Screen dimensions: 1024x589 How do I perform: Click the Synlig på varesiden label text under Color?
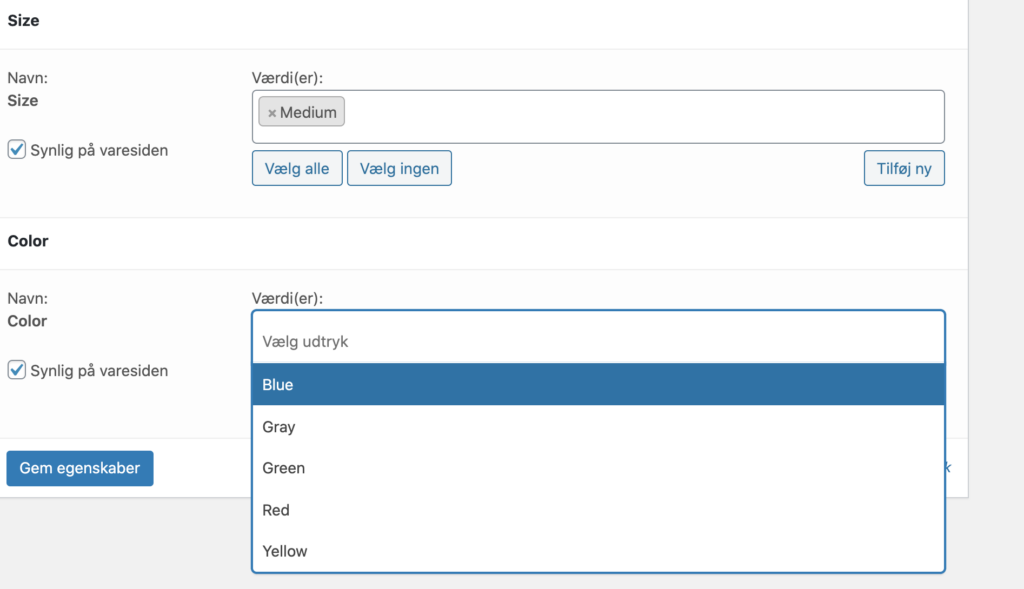coord(99,370)
